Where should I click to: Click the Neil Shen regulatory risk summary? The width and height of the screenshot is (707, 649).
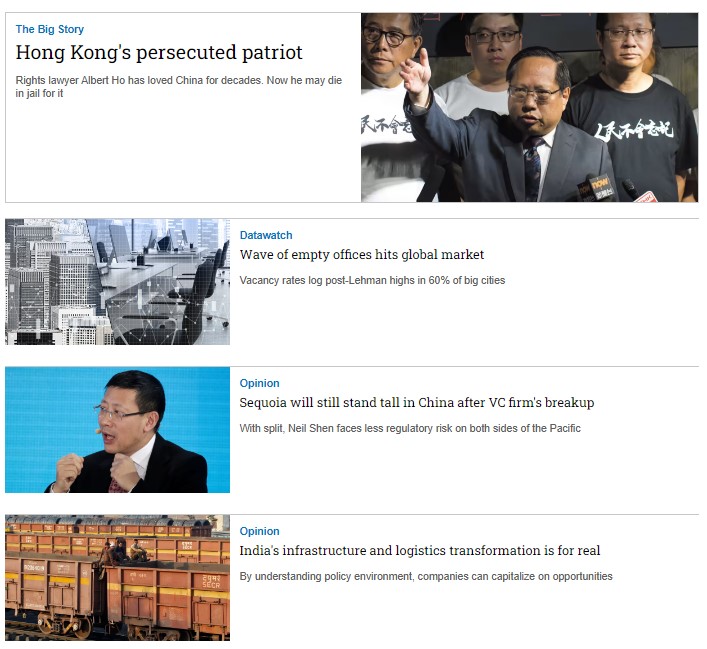click(410, 428)
